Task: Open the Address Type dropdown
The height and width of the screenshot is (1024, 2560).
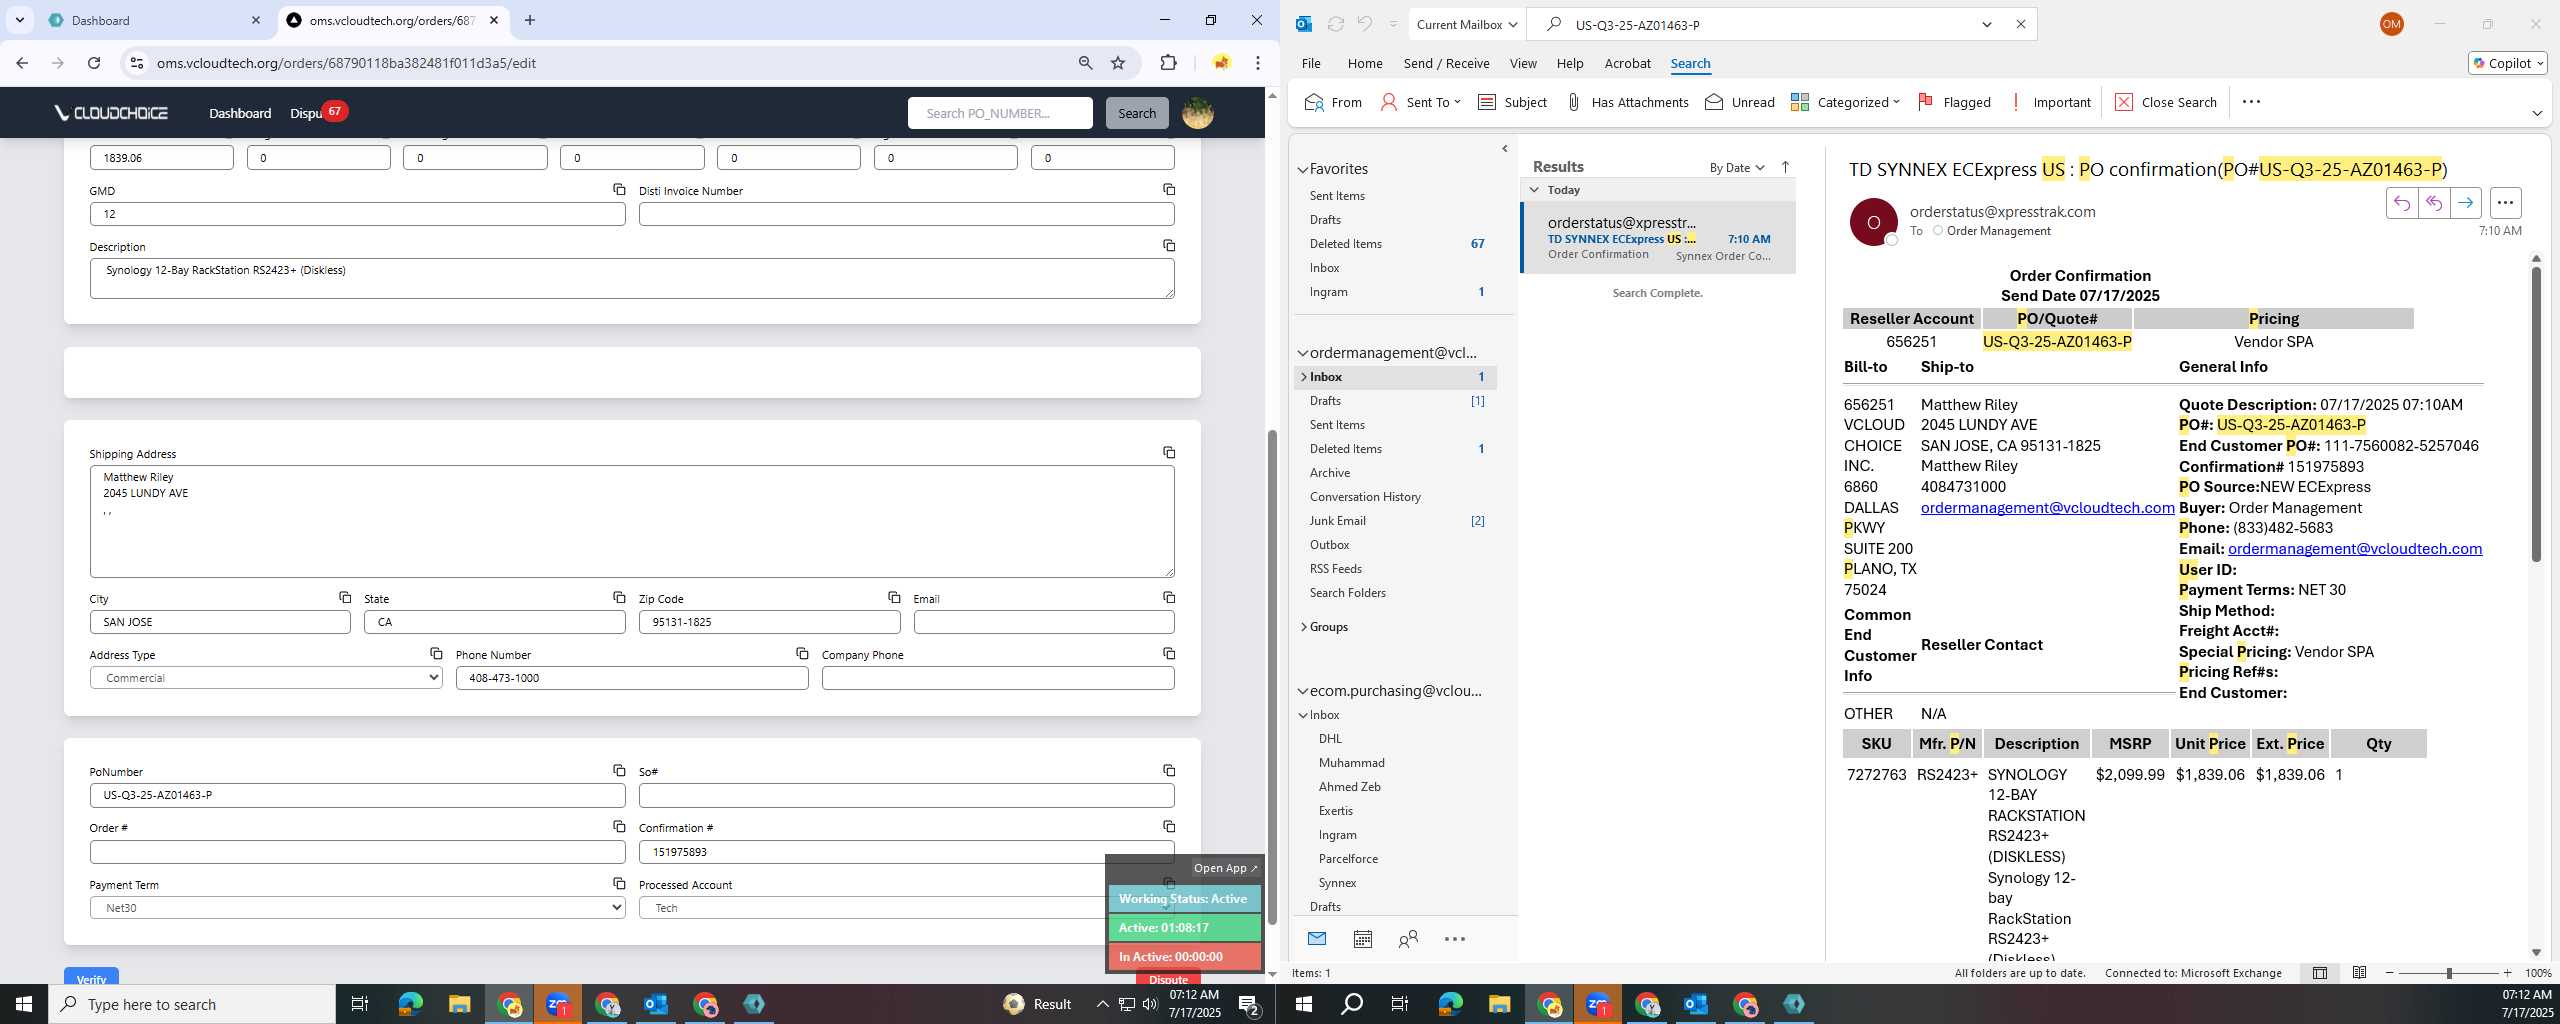Action: [266, 678]
